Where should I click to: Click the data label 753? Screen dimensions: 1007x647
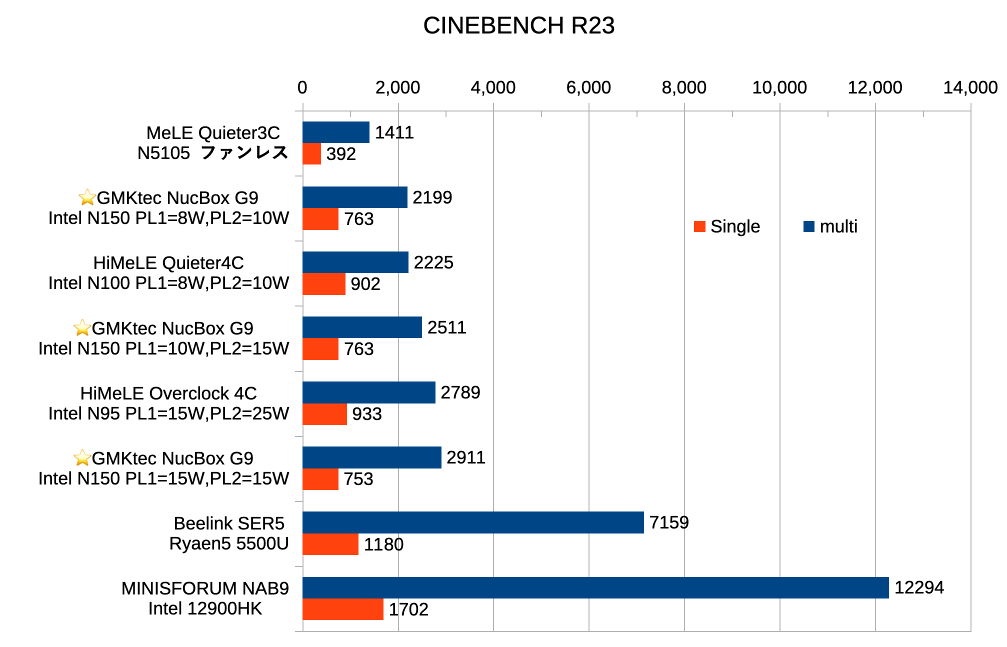coord(358,479)
